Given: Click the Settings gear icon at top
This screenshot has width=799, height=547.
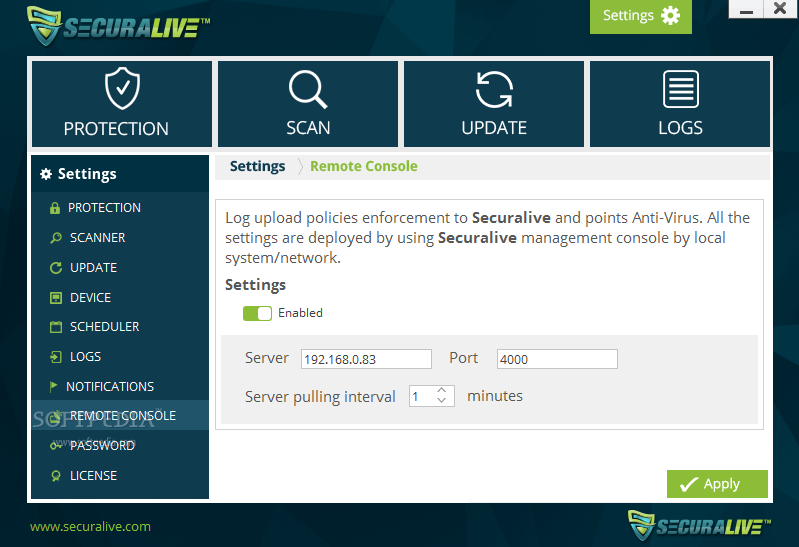Looking at the screenshot, I should (671, 16).
